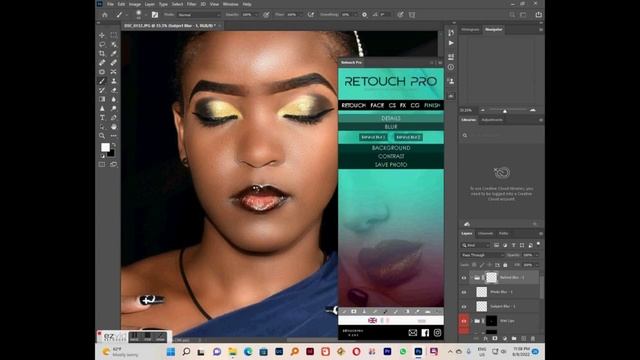Screen dimensions: 640x360
Task: Select the Hand tool
Action: coord(113,127)
